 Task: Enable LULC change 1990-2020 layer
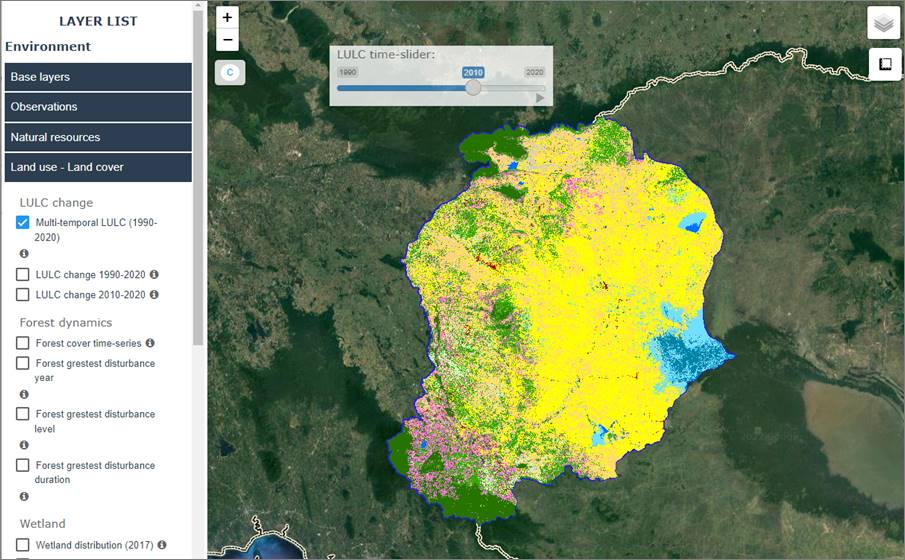(23, 274)
